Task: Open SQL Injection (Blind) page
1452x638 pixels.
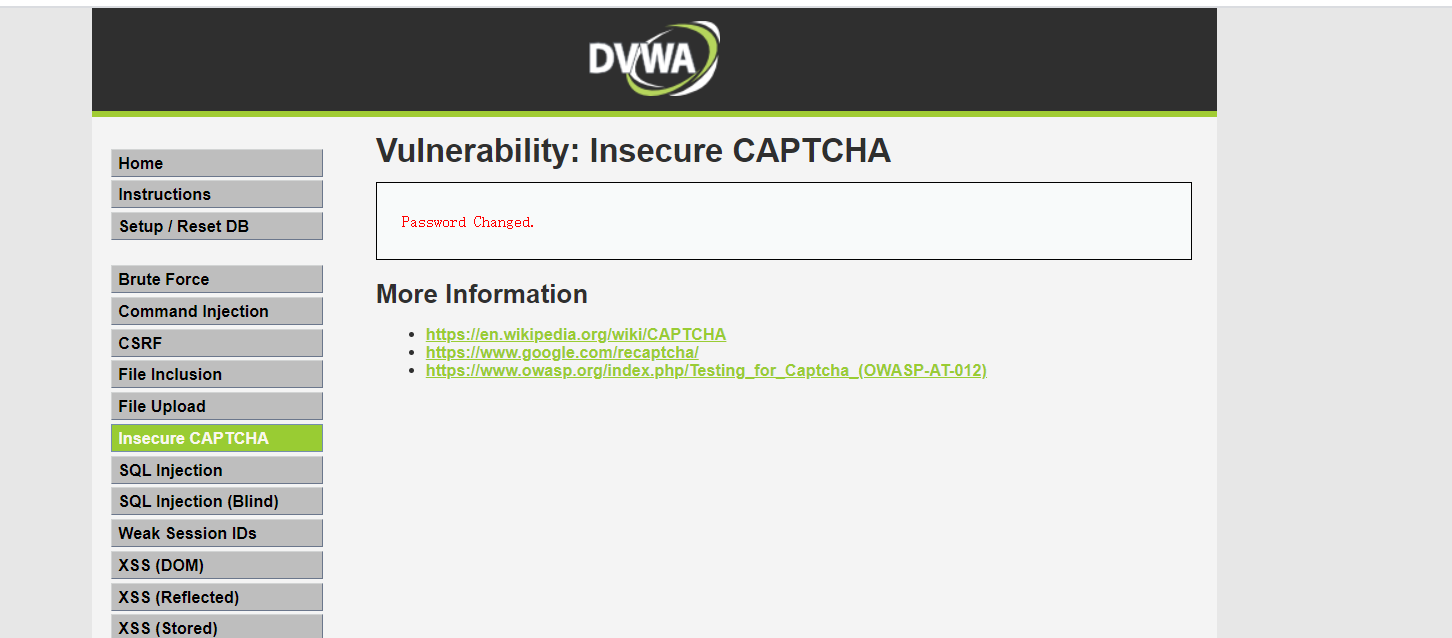Action: click(216, 501)
